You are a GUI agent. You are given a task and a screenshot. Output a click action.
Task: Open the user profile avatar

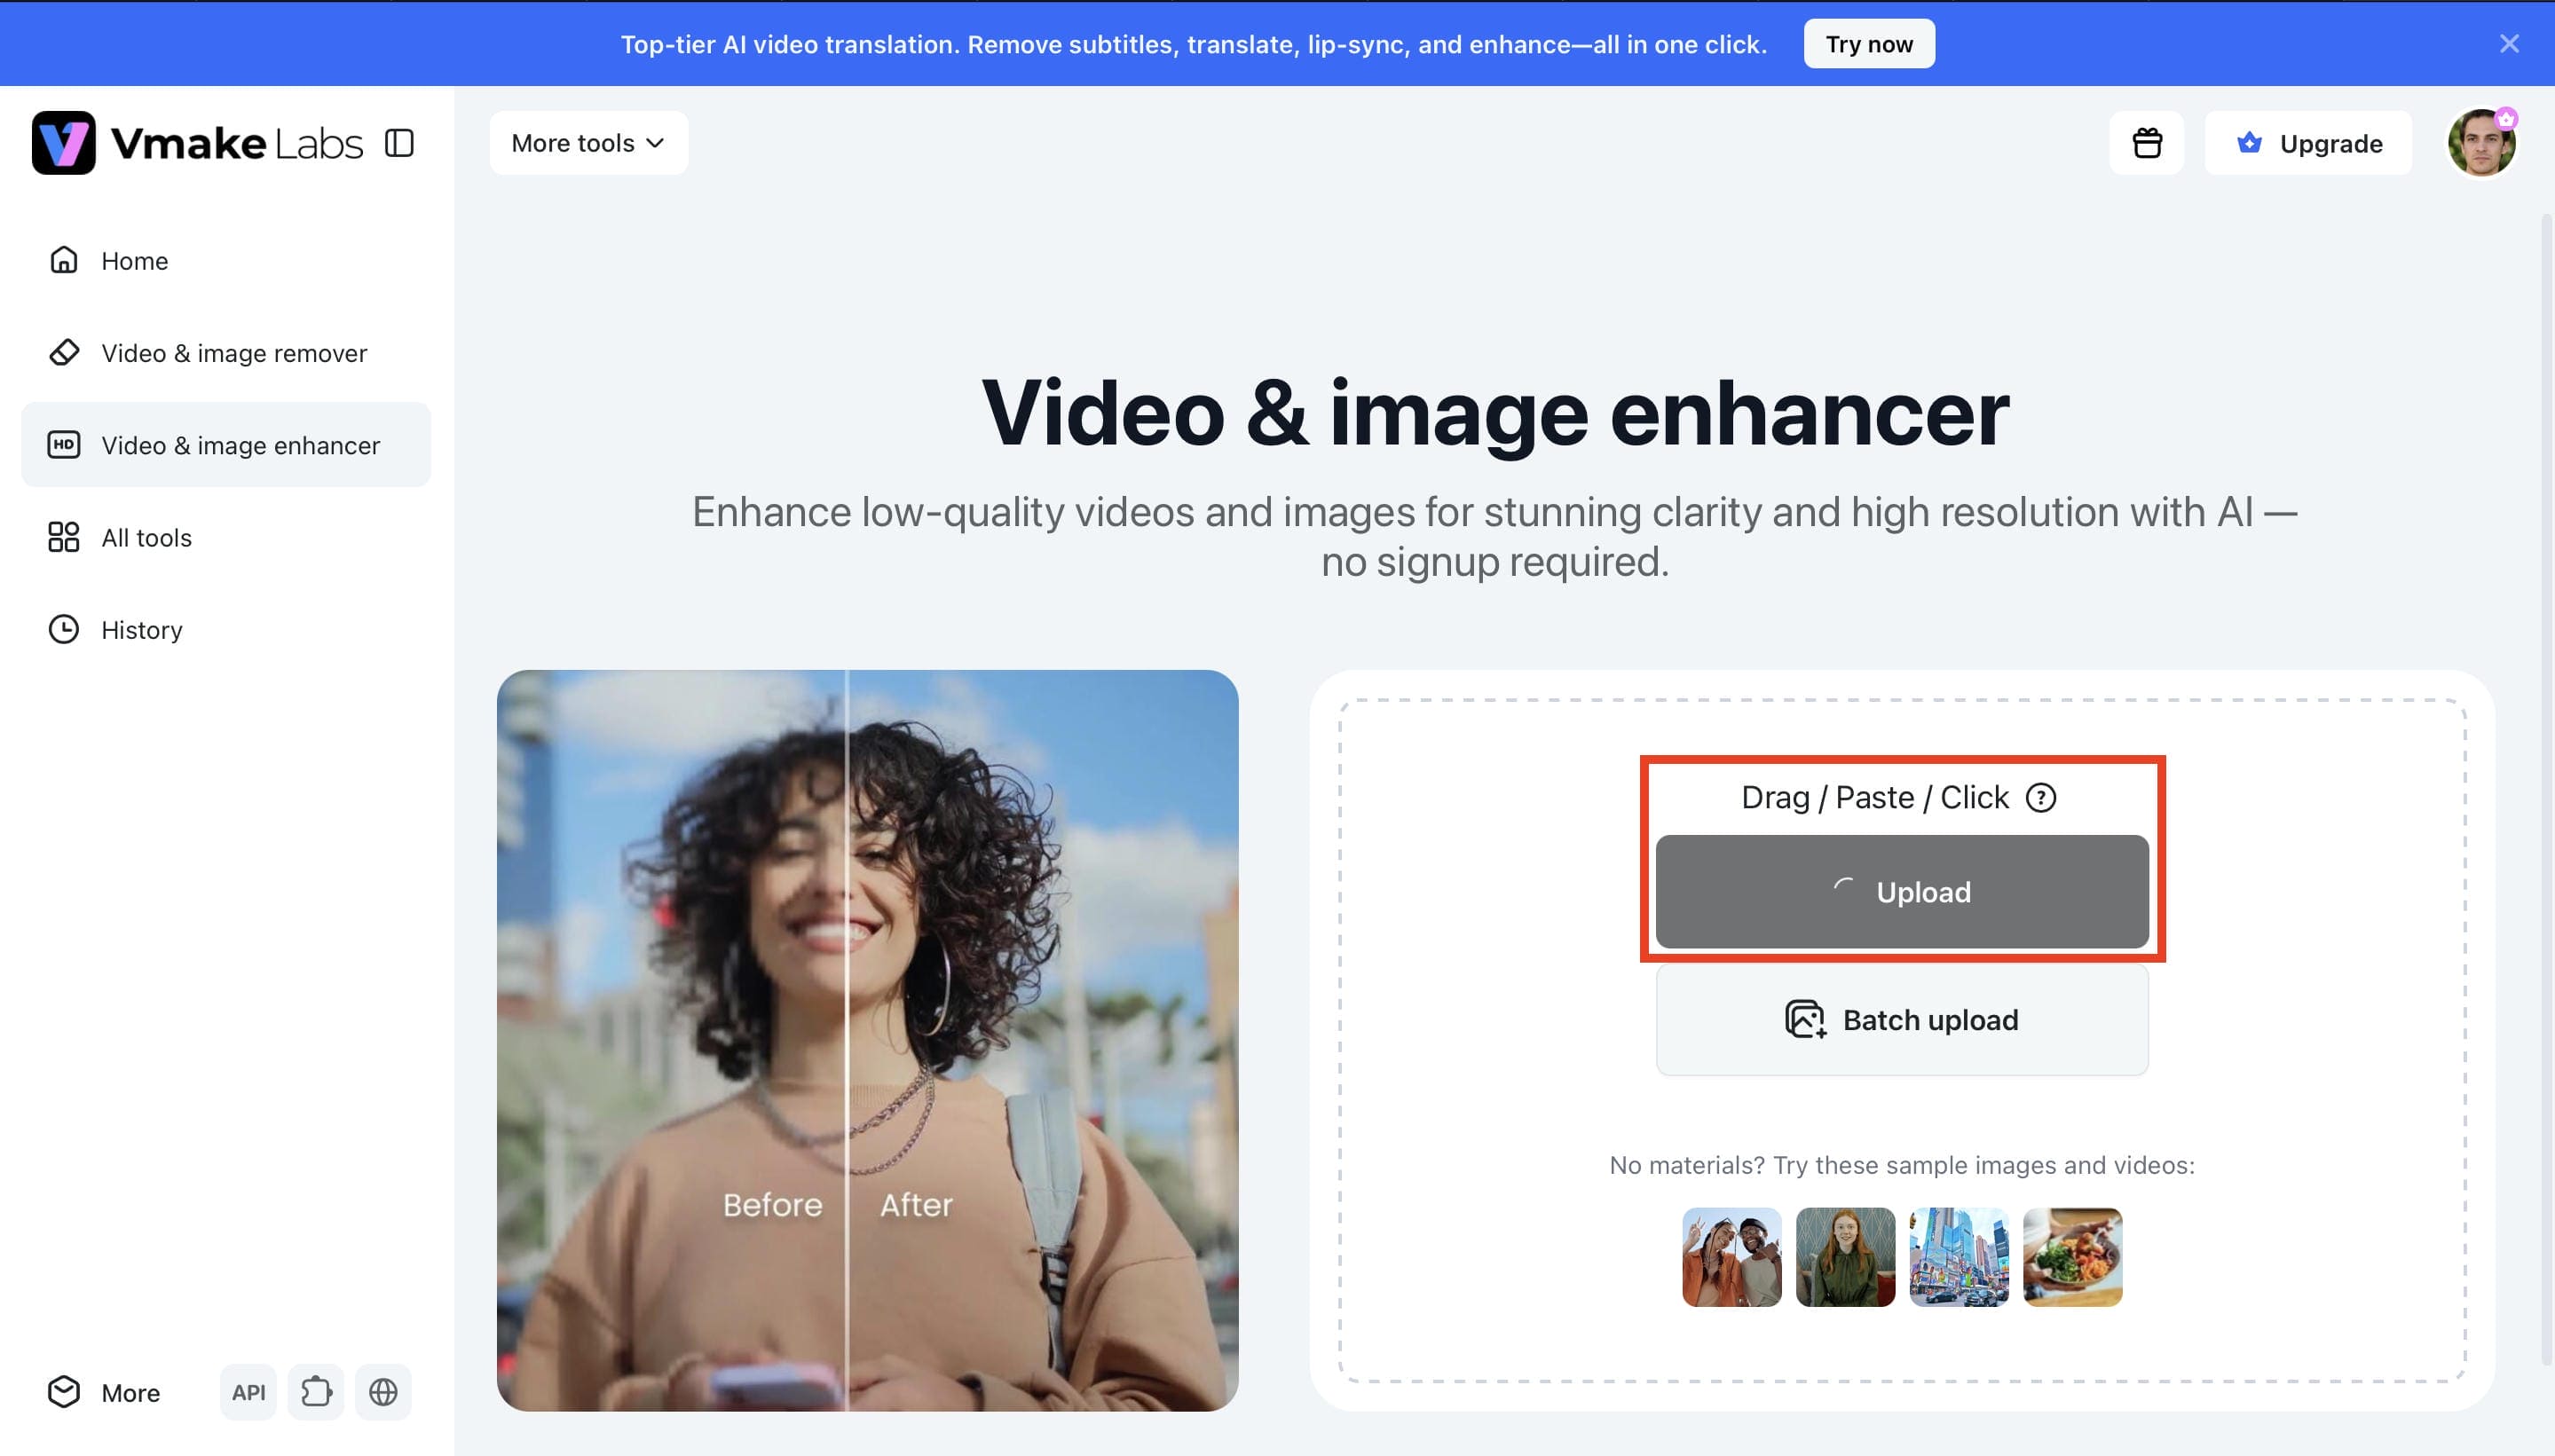point(2481,143)
